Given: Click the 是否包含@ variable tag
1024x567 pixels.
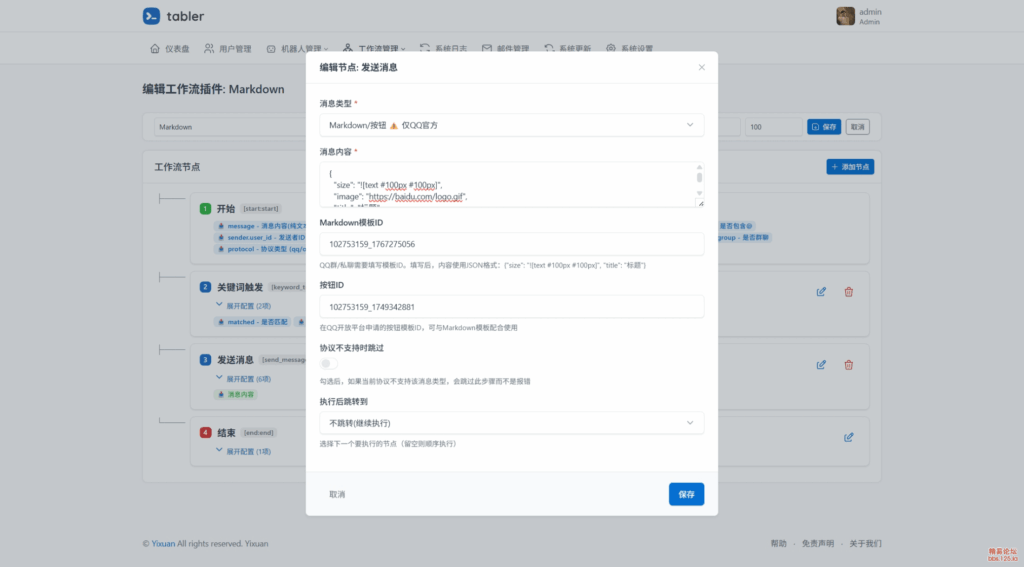Looking at the screenshot, I should click(x=736, y=226).
